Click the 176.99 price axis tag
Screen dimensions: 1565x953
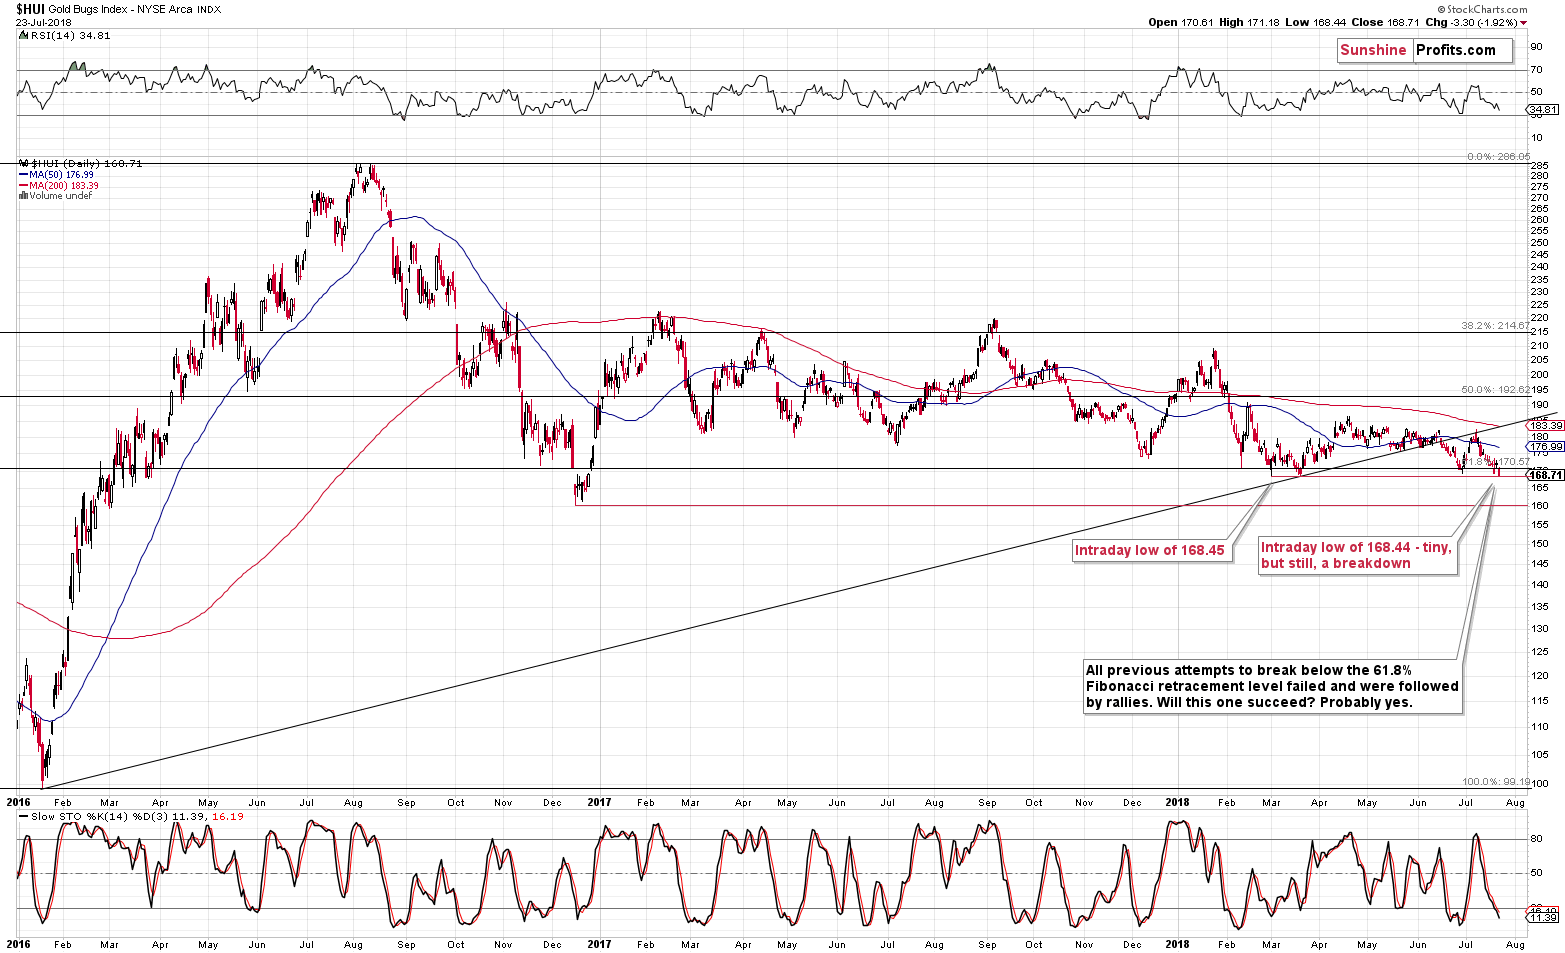pyautogui.click(x=1546, y=447)
